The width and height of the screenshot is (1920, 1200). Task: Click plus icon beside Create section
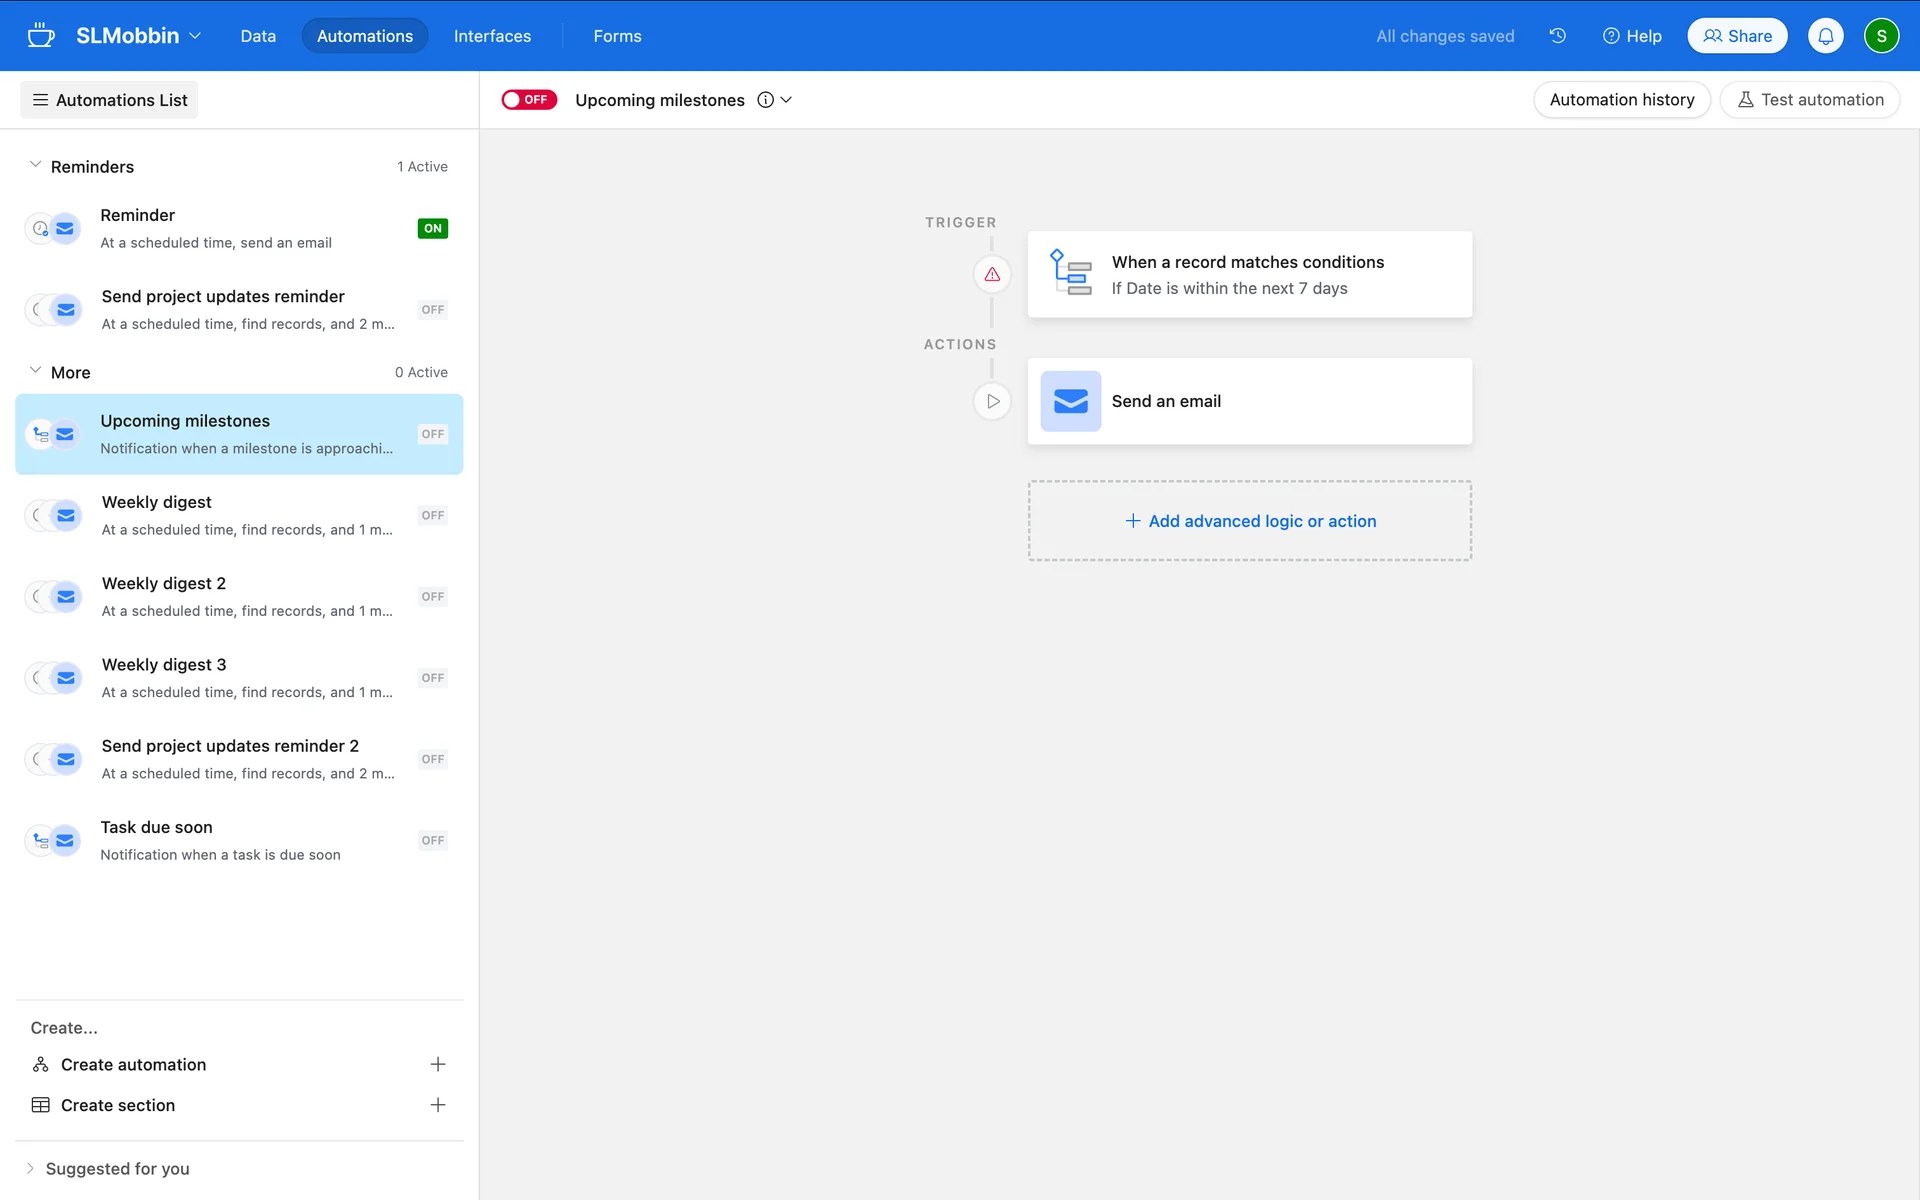[437, 1105]
